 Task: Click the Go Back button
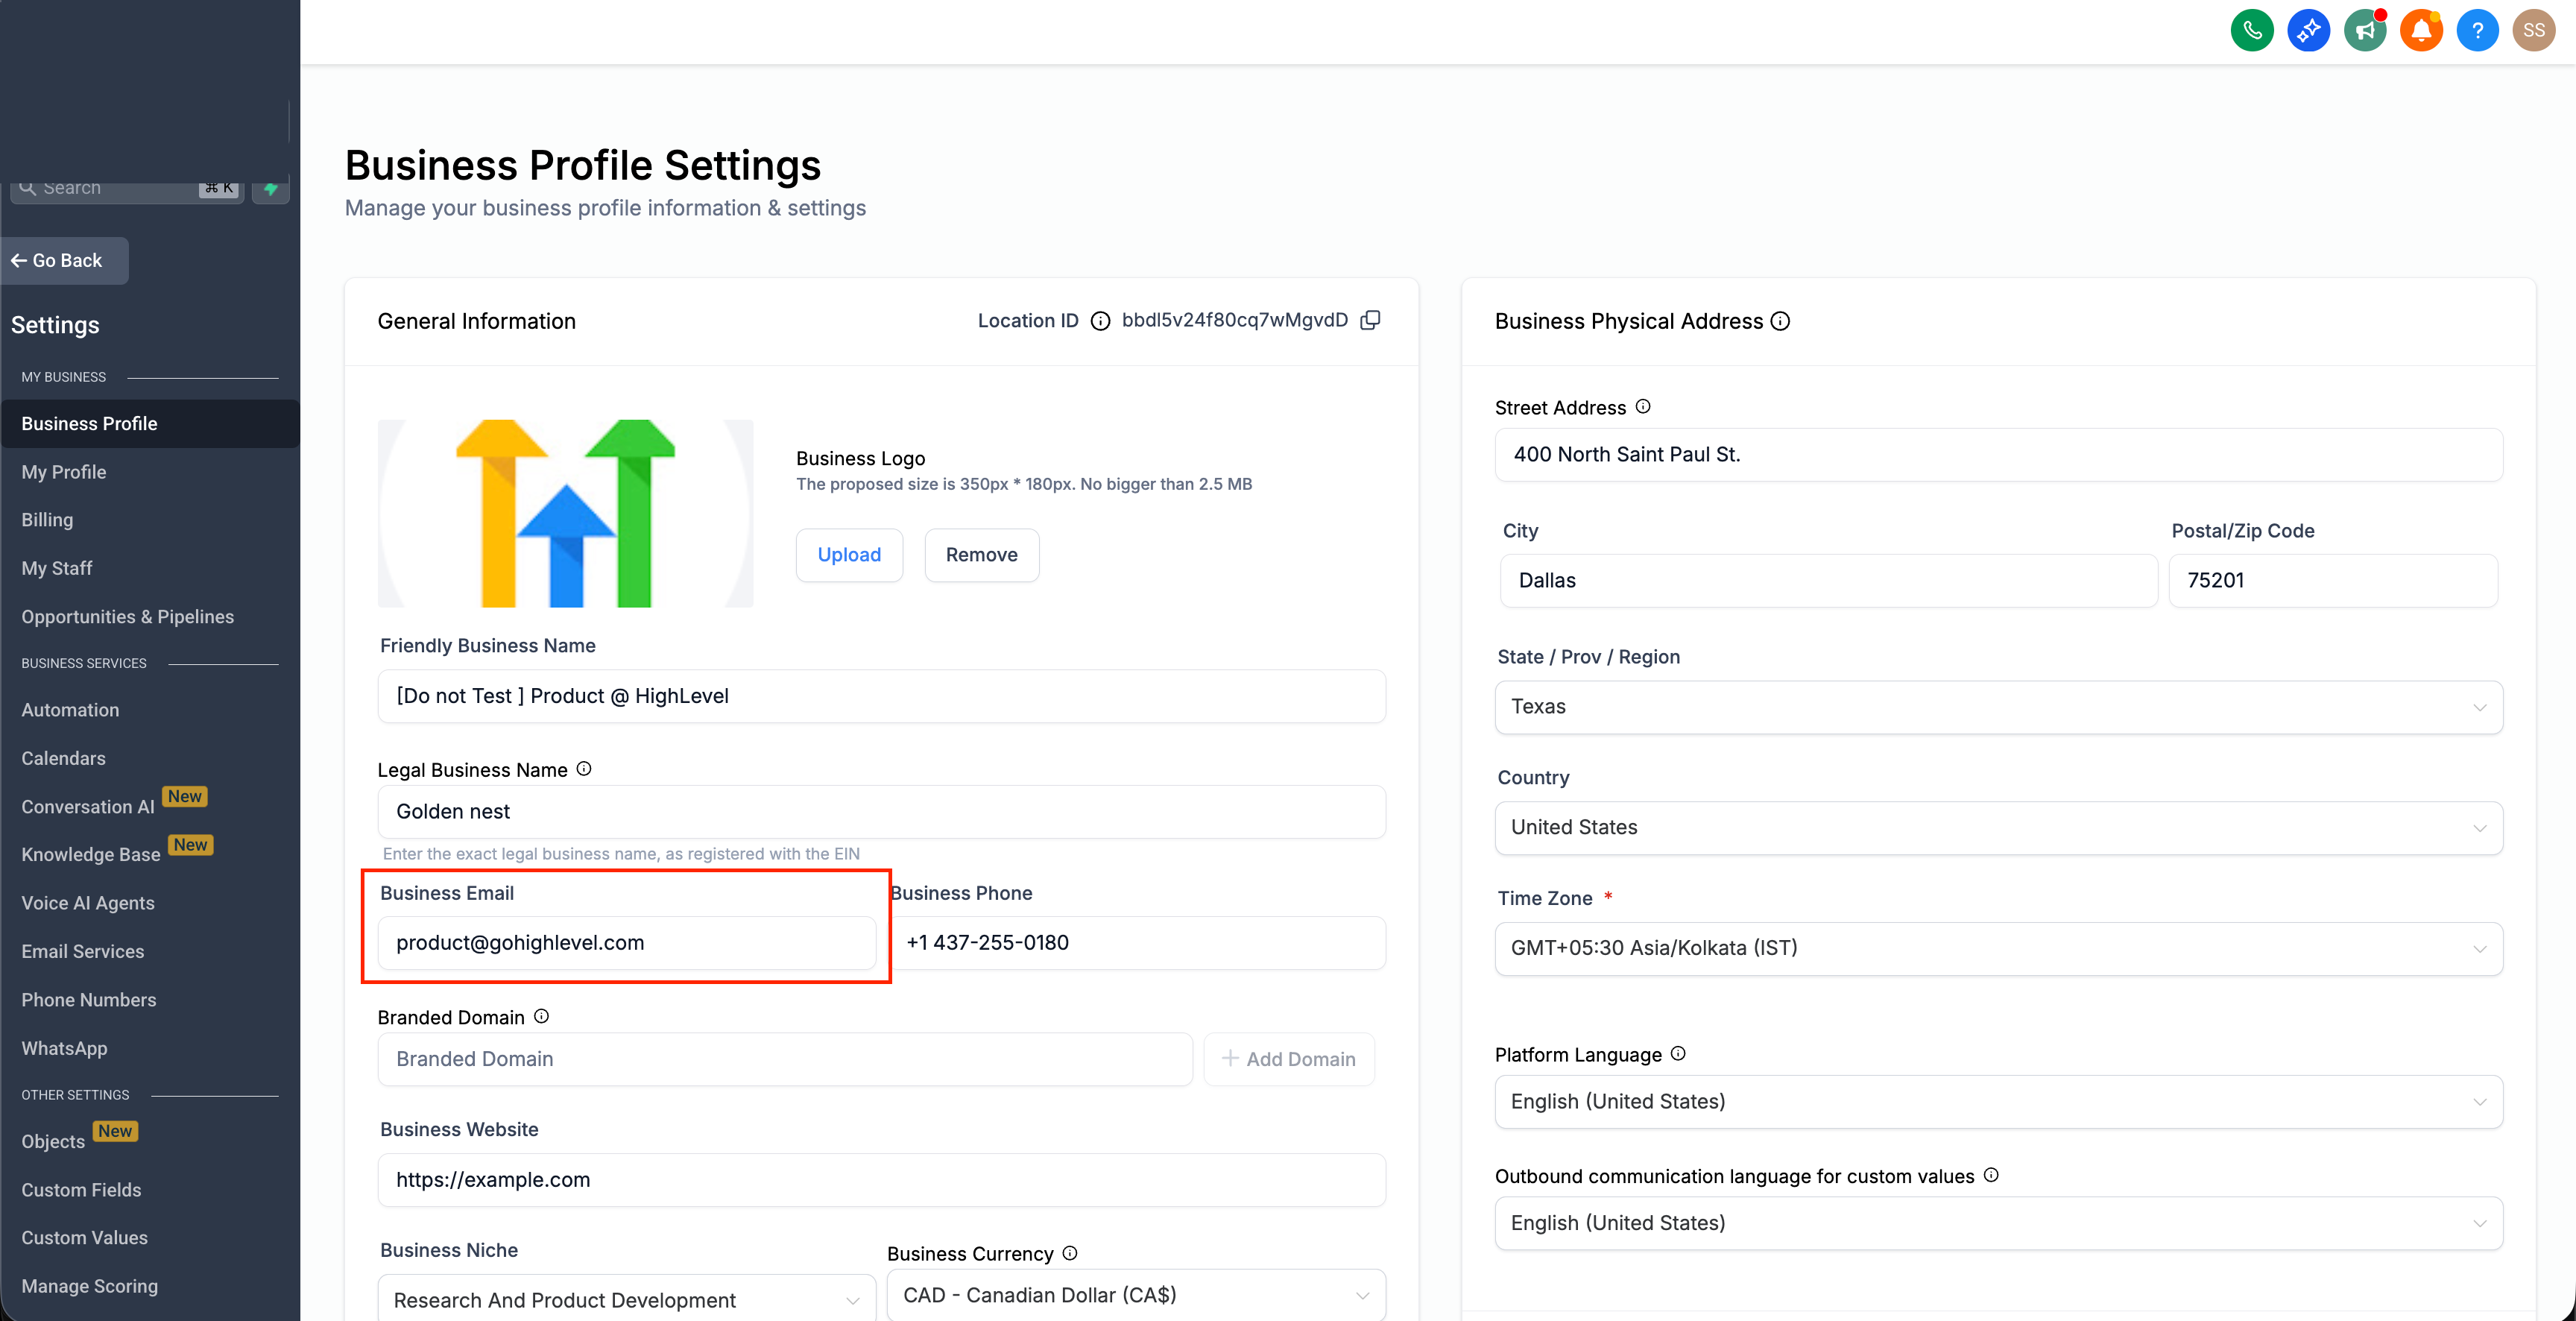pyautogui.click(x=65, y=261)
